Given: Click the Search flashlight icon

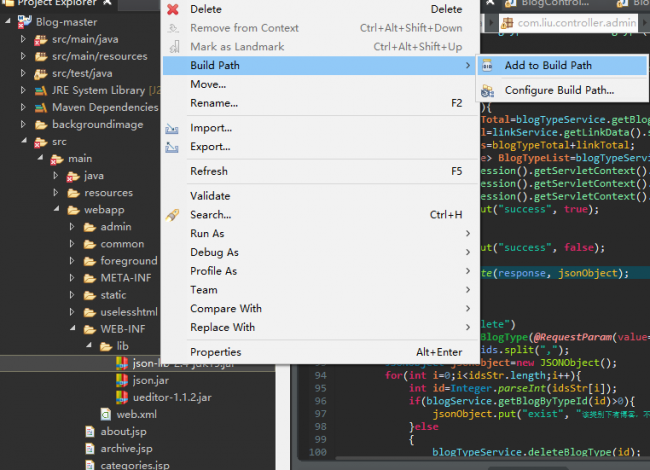Looking at the screenshot, I should [x=172, y=215].
